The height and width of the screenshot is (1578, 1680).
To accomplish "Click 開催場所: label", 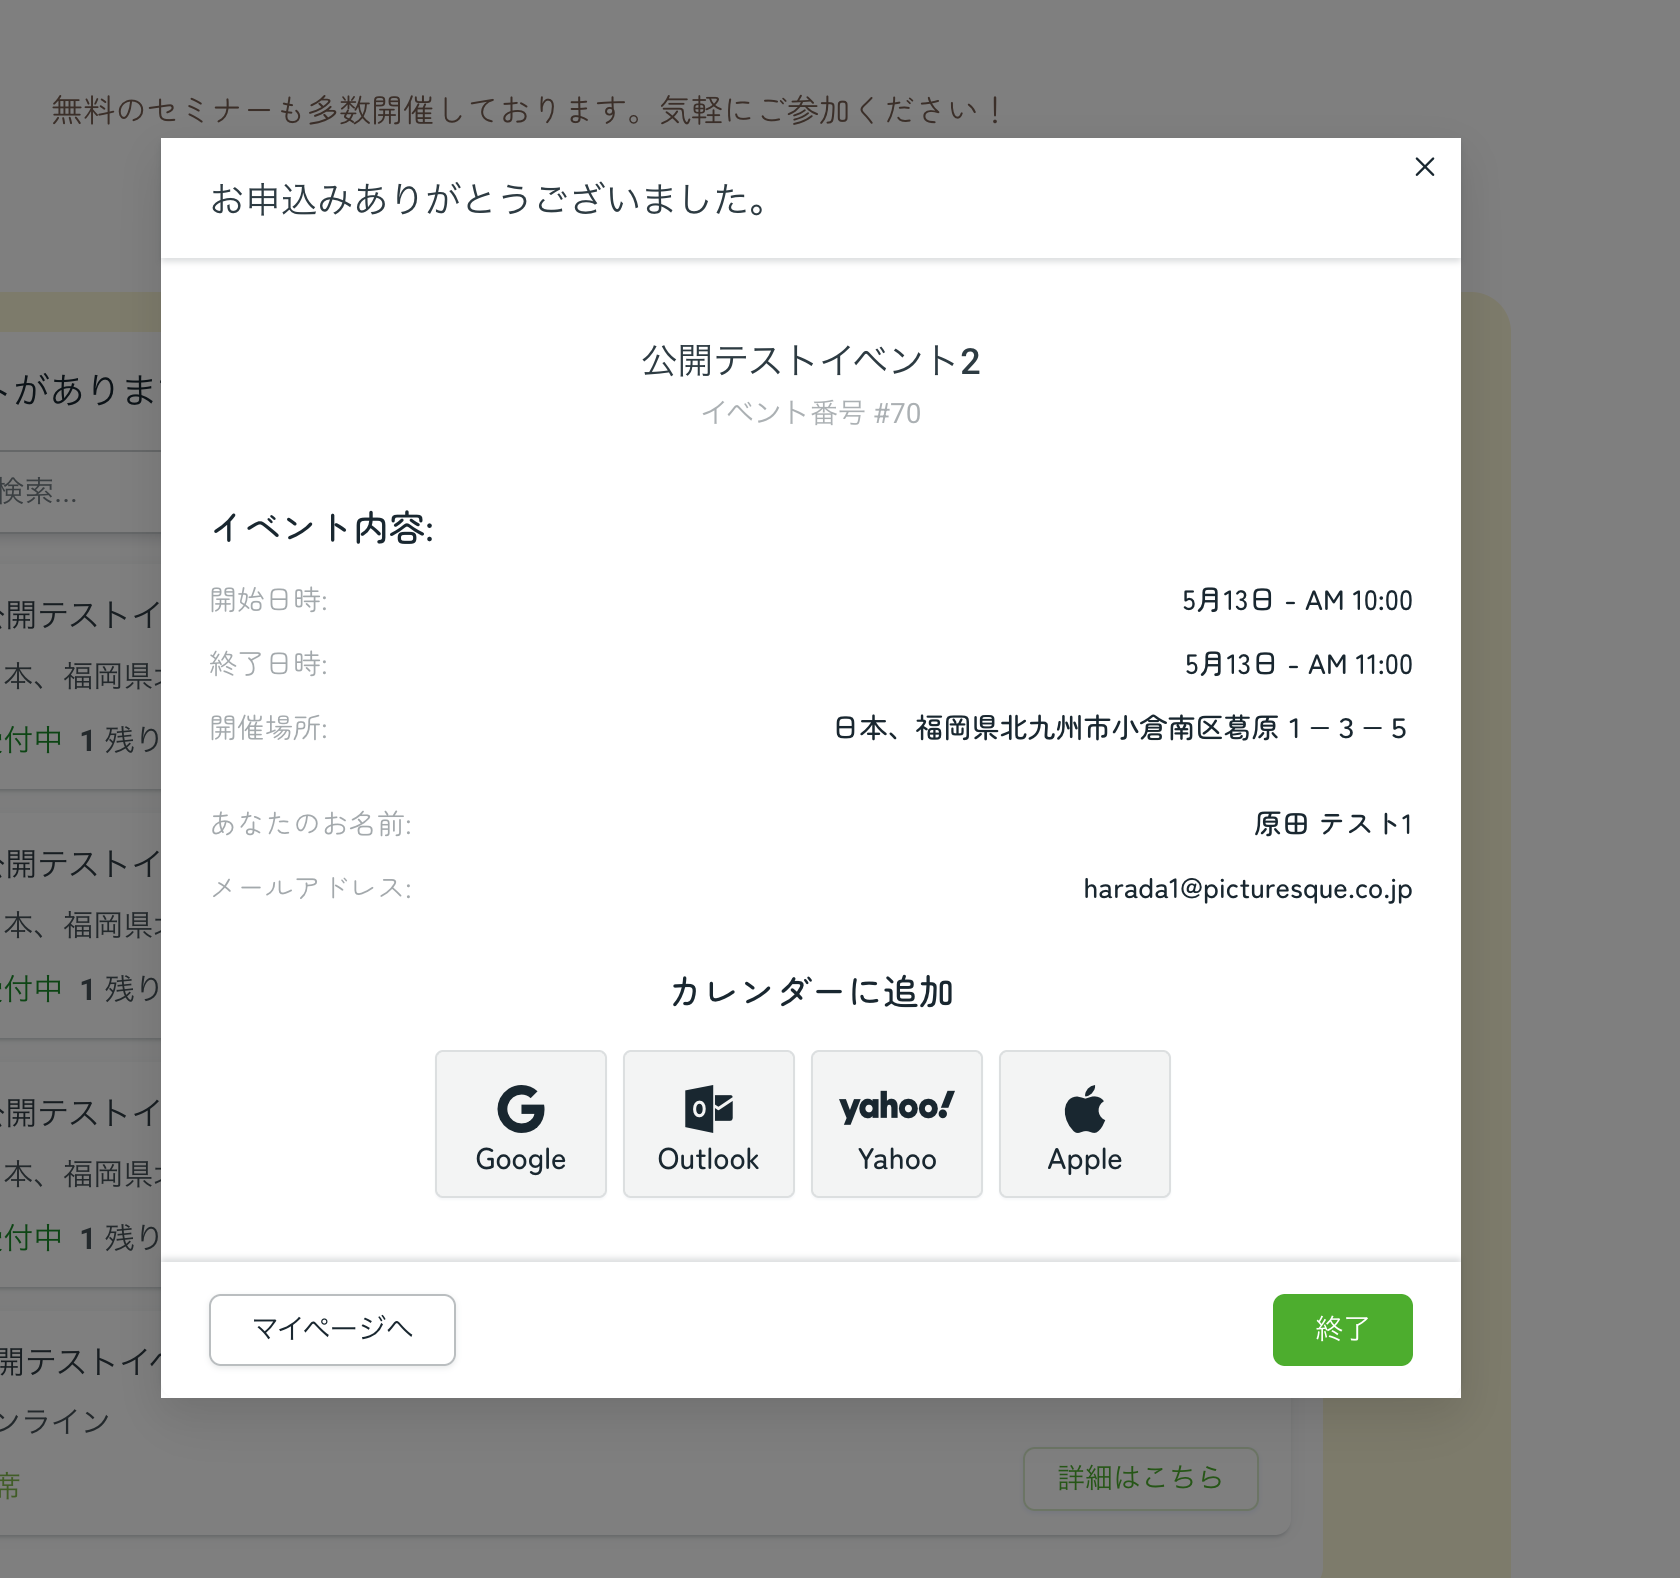I will 268,728.
